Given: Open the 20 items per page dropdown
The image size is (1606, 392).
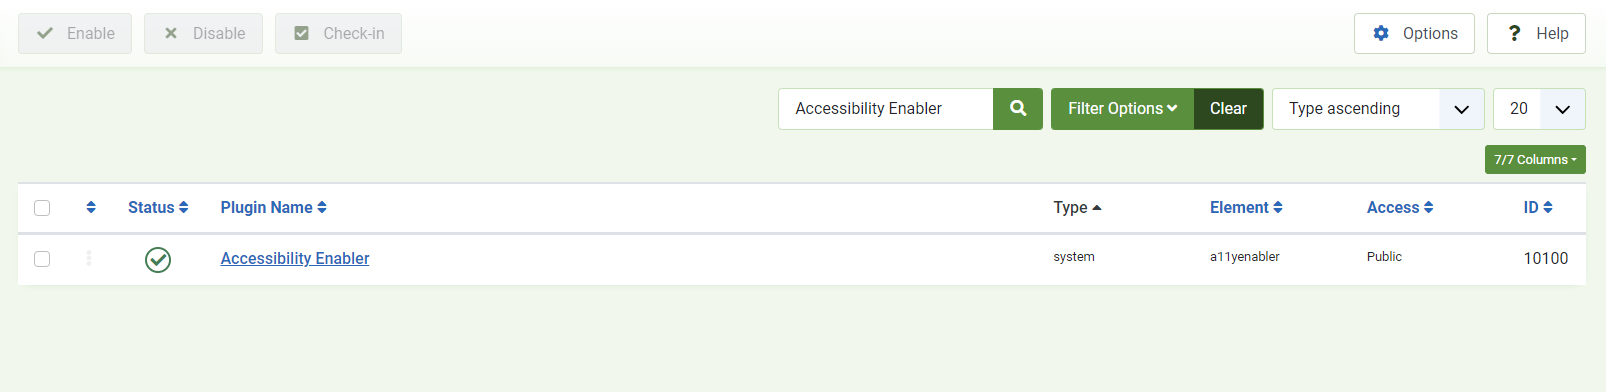Looking at the screenshot, I should tap(1539, 109).
